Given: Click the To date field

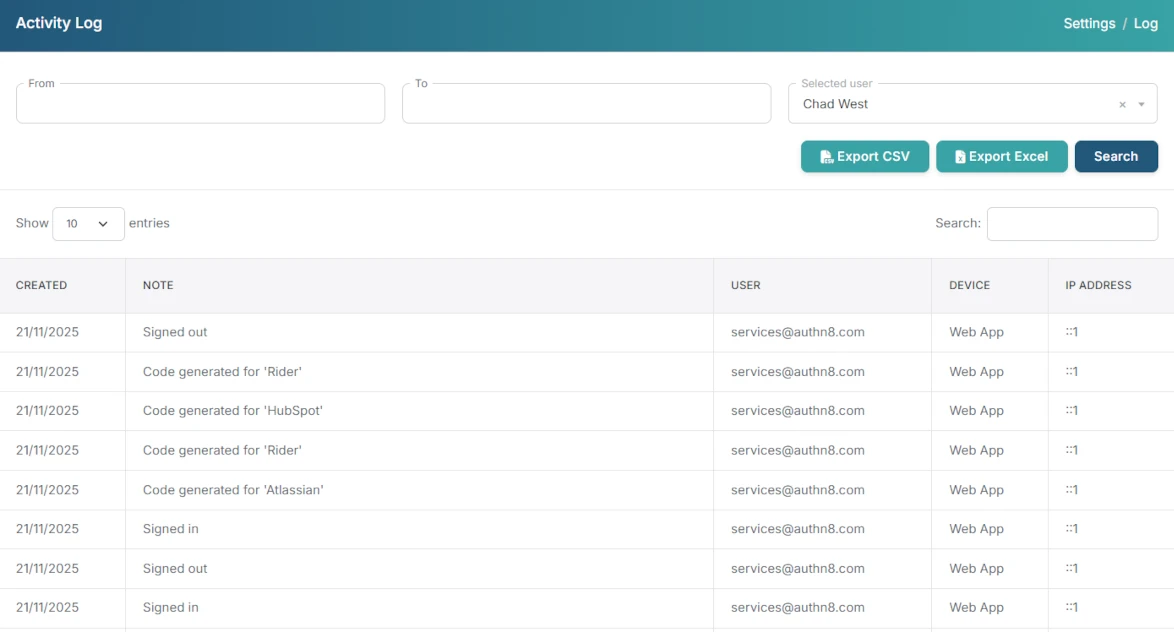Looking at the screenshot, I should (x=586, y=103).
